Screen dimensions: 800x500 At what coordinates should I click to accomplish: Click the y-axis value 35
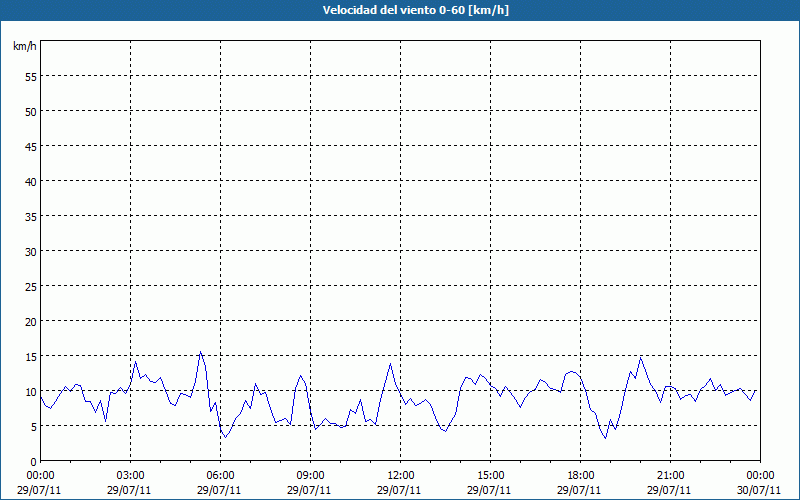tap(31, 216)
